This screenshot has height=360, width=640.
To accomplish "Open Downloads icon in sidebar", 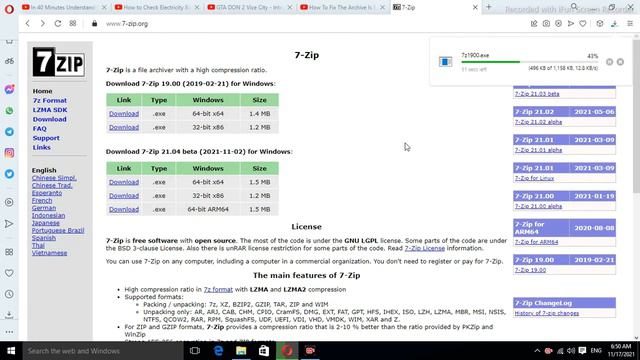I will 9,315.
